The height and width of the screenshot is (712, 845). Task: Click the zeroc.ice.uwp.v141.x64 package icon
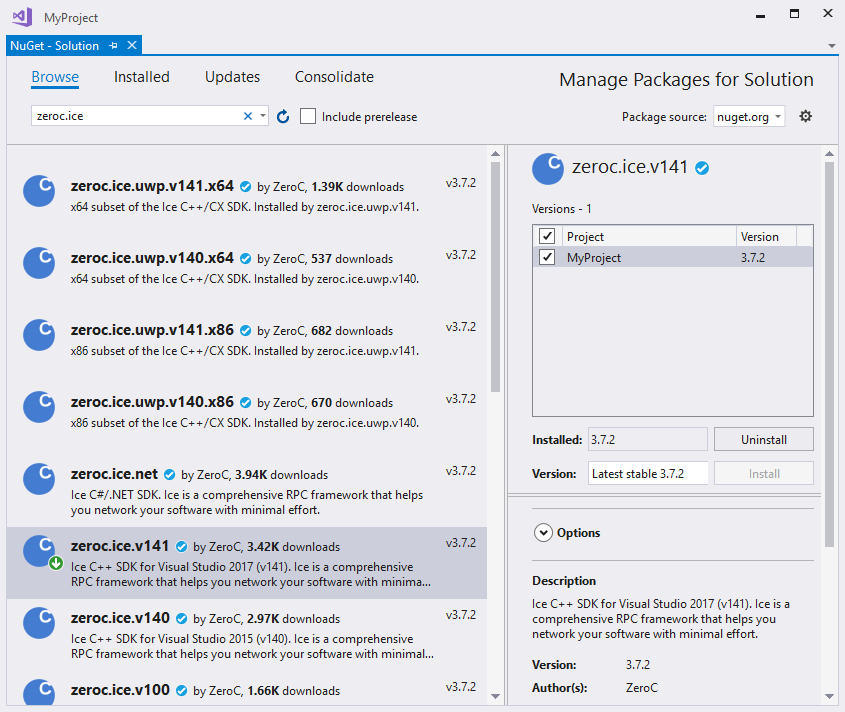39,191
